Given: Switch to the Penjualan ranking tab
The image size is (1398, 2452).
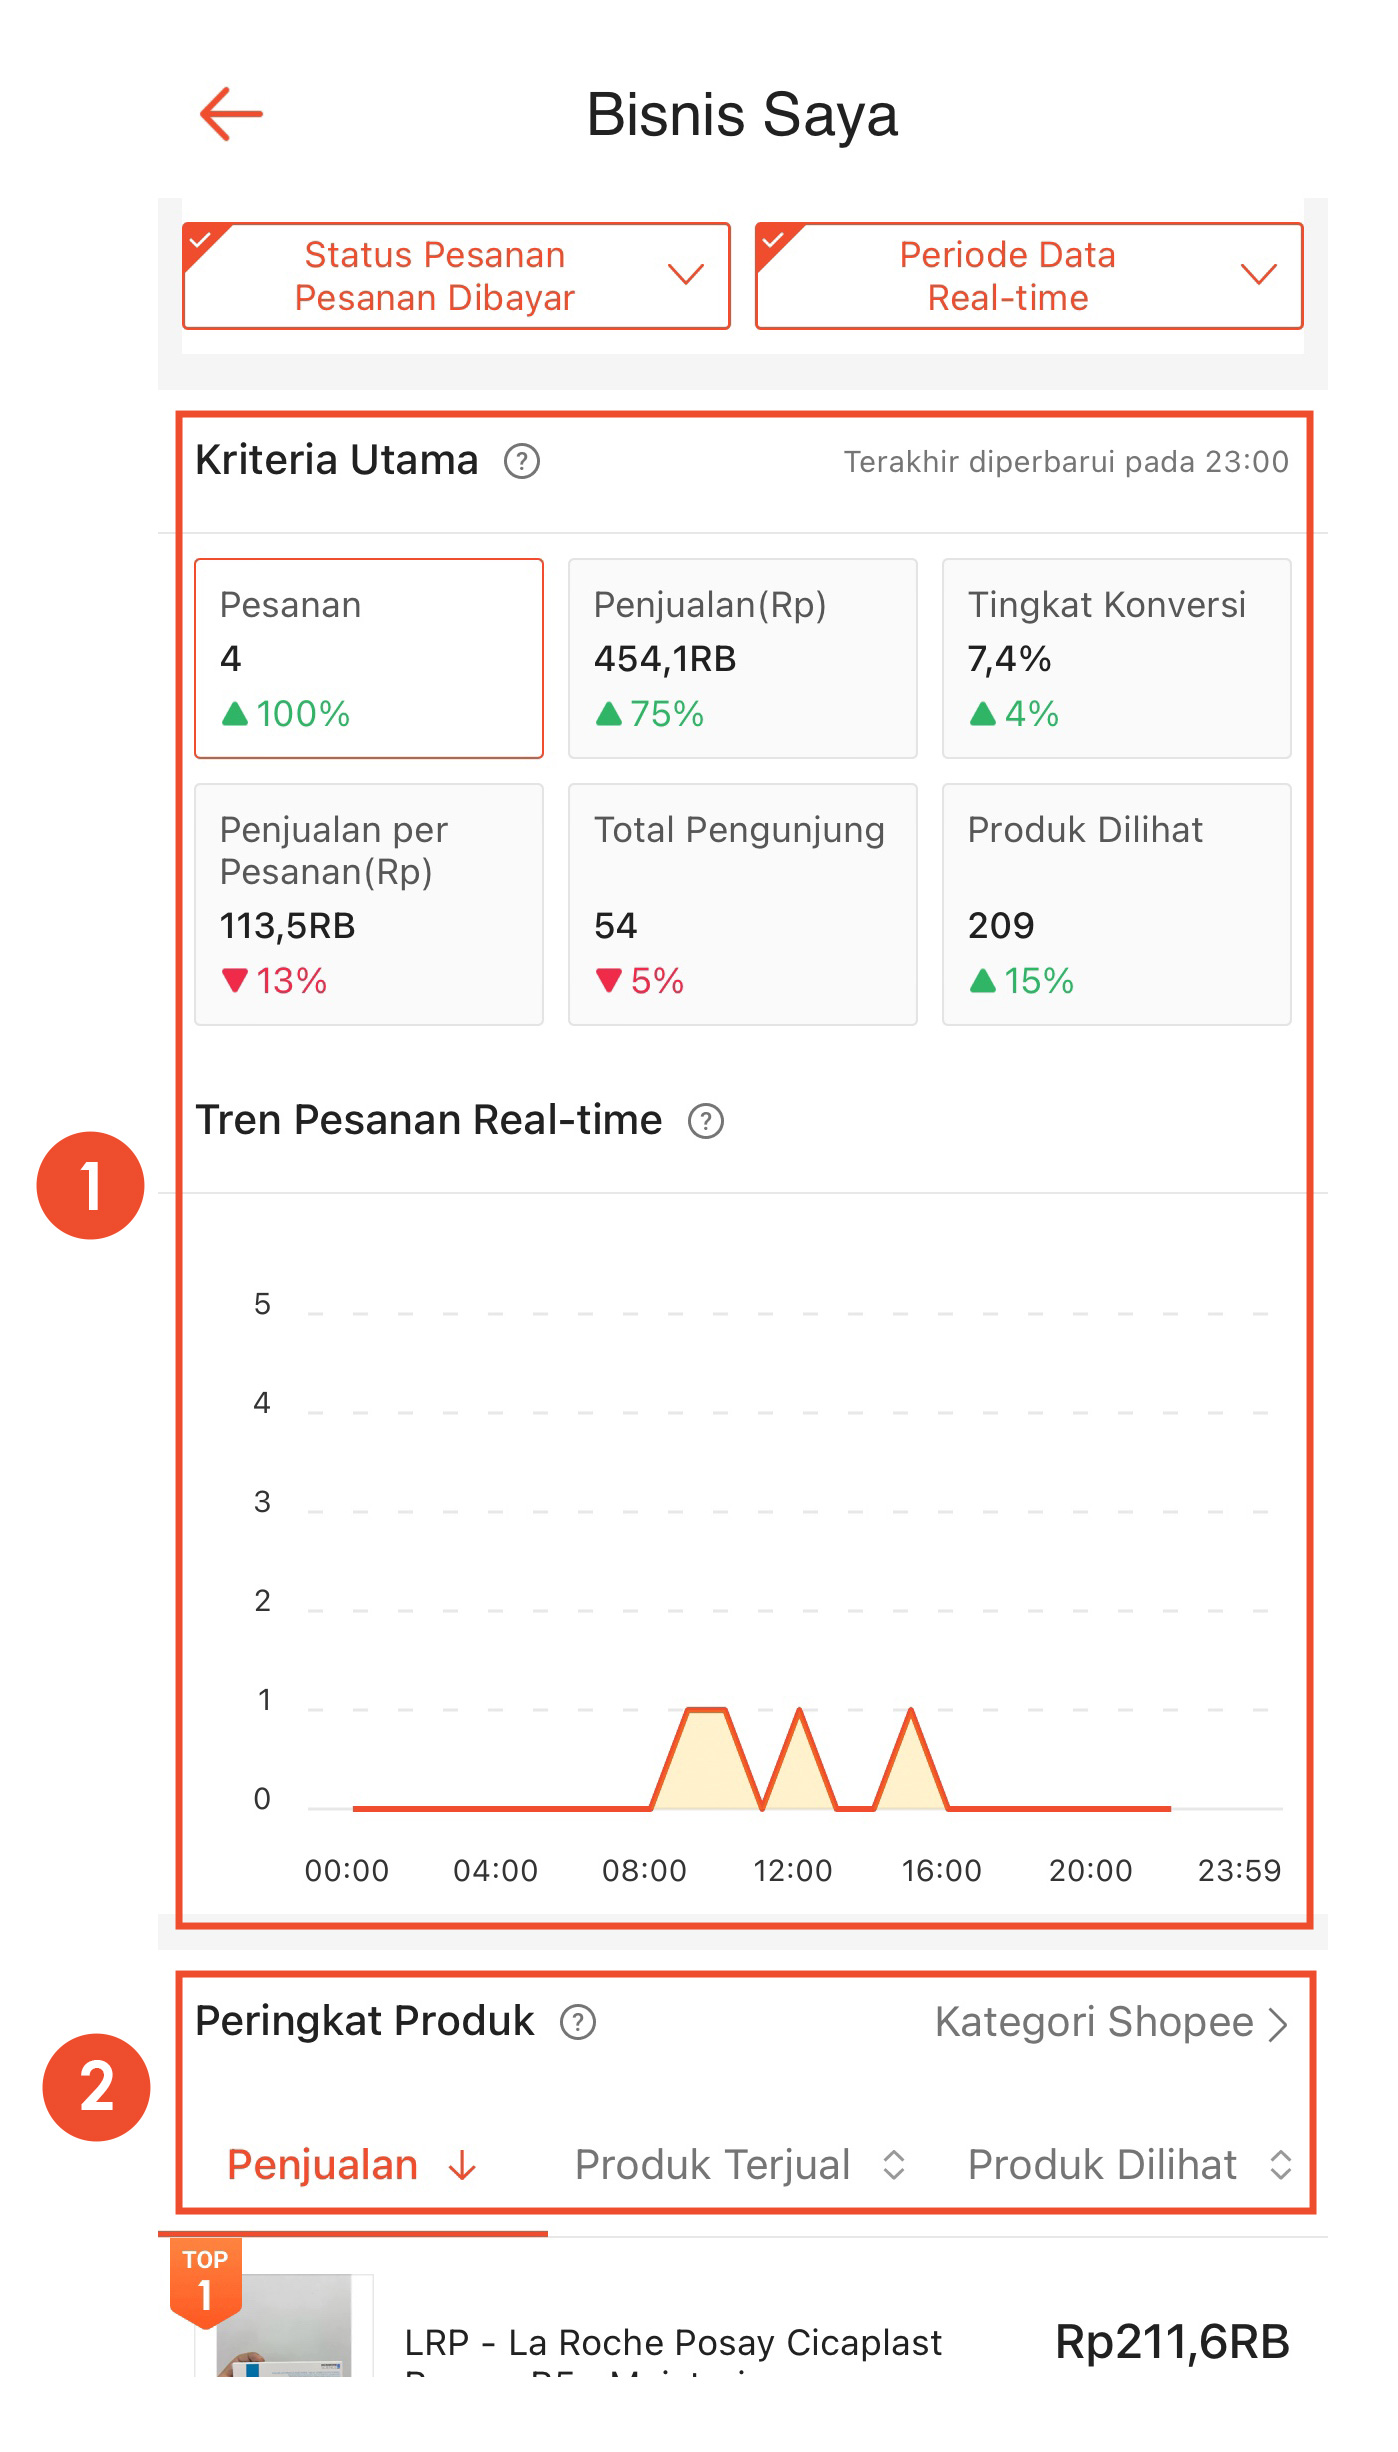Looking at the screenshot, I should coord(352,2165).
